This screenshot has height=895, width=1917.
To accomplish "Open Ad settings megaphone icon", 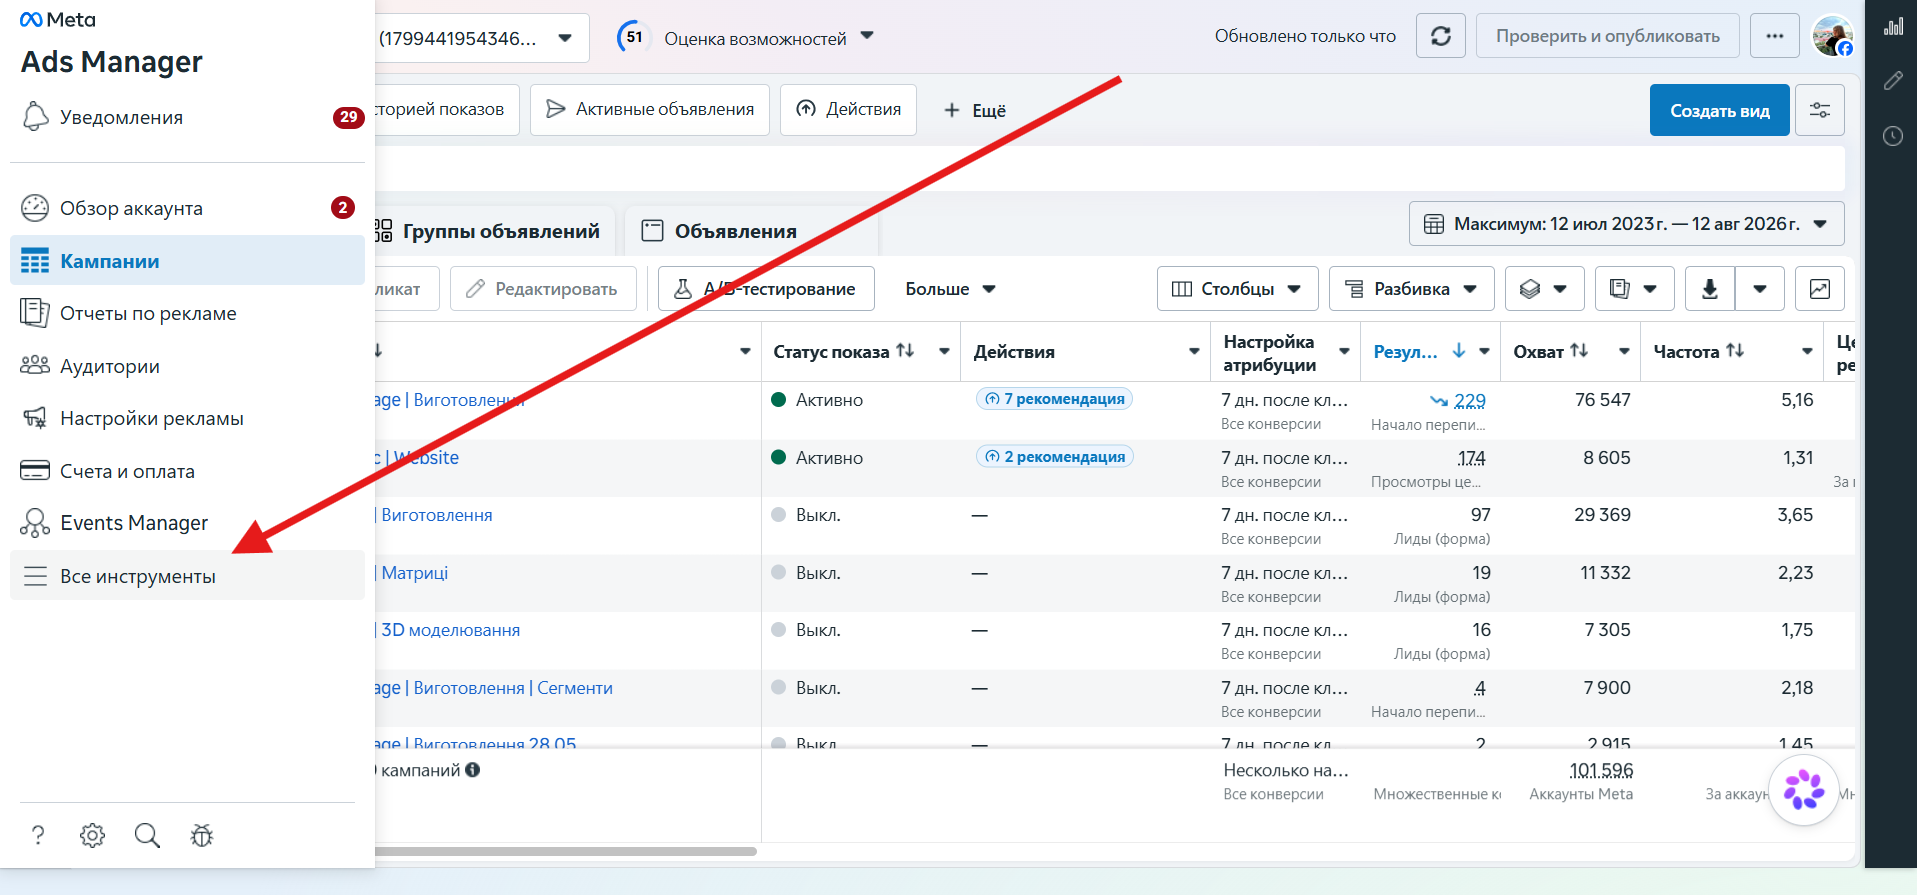I will [x=35, y=418].
